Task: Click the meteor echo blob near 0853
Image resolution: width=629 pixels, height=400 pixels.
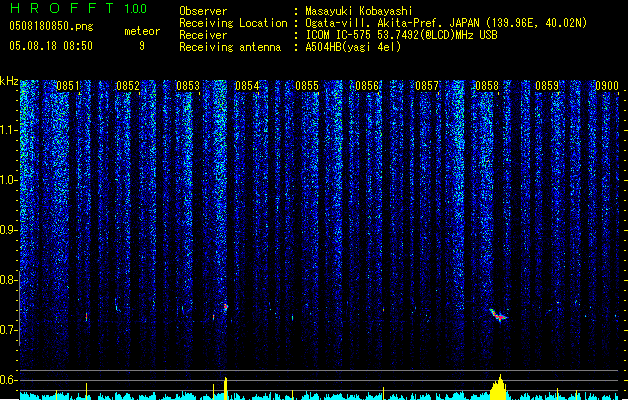Action: [226, 307]
